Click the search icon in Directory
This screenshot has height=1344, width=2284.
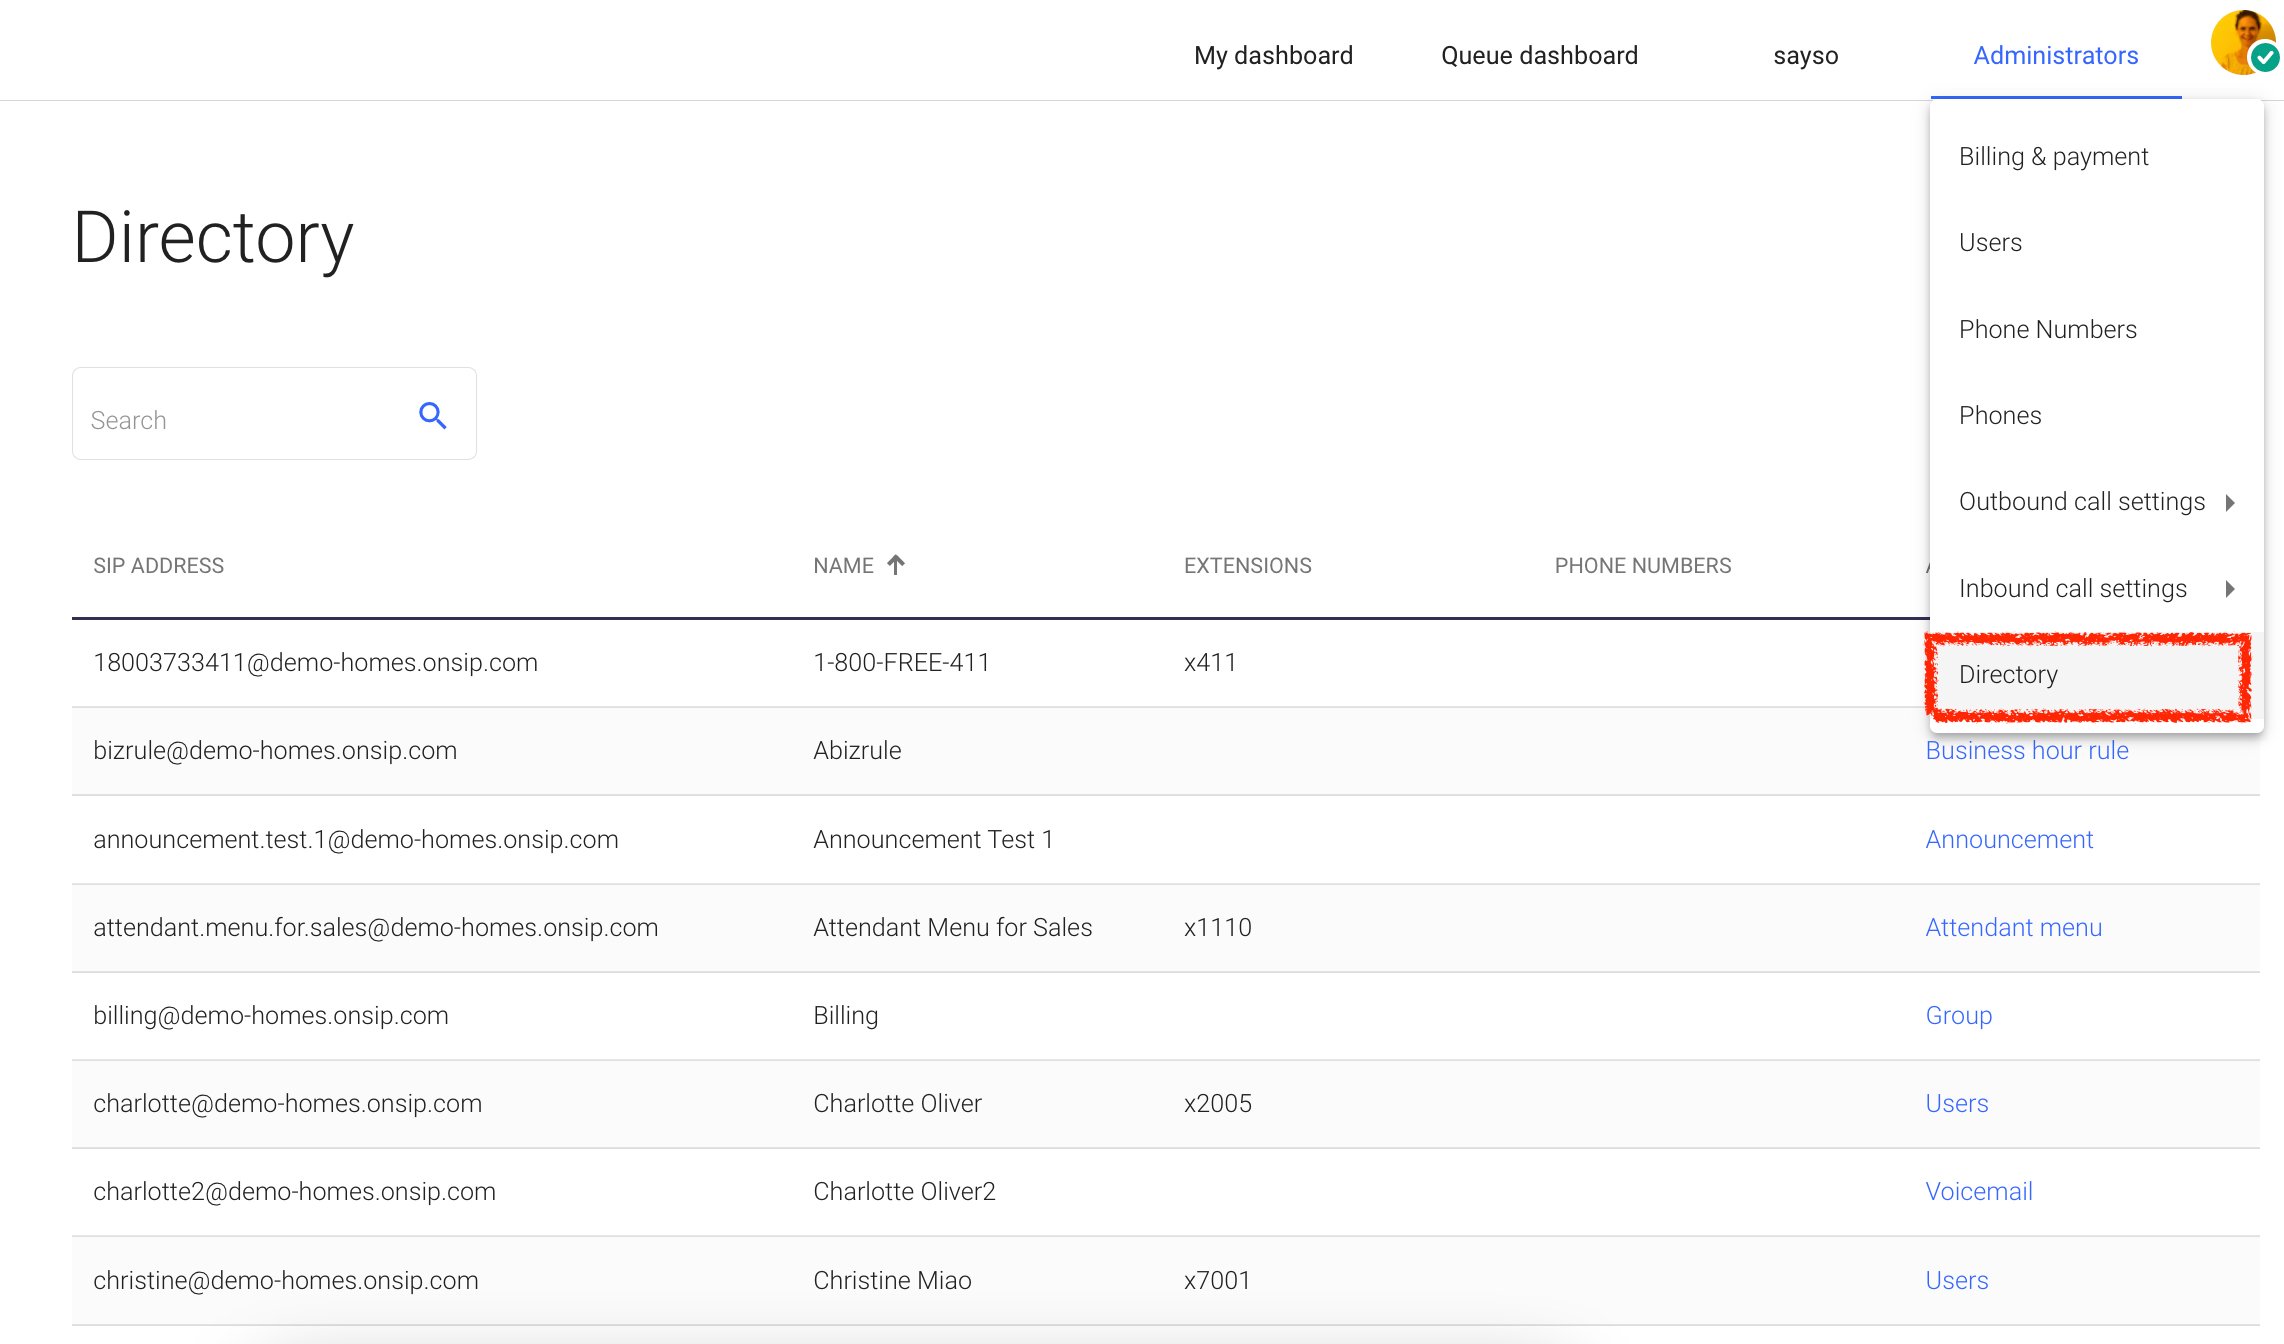[430, 416]
